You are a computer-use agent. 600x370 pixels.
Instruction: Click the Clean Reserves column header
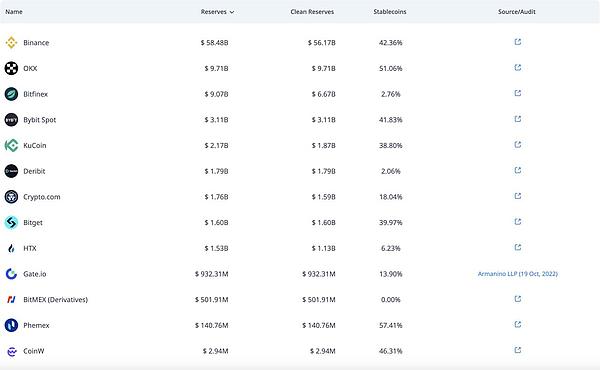click(x=312, y=12)
